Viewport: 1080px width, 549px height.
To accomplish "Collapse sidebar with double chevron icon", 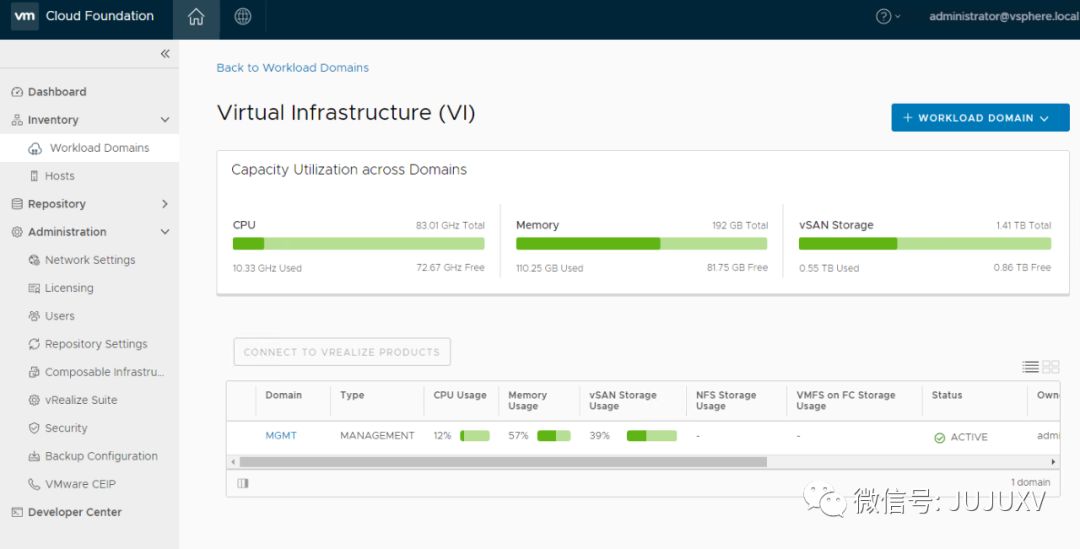I will point(165,54).
